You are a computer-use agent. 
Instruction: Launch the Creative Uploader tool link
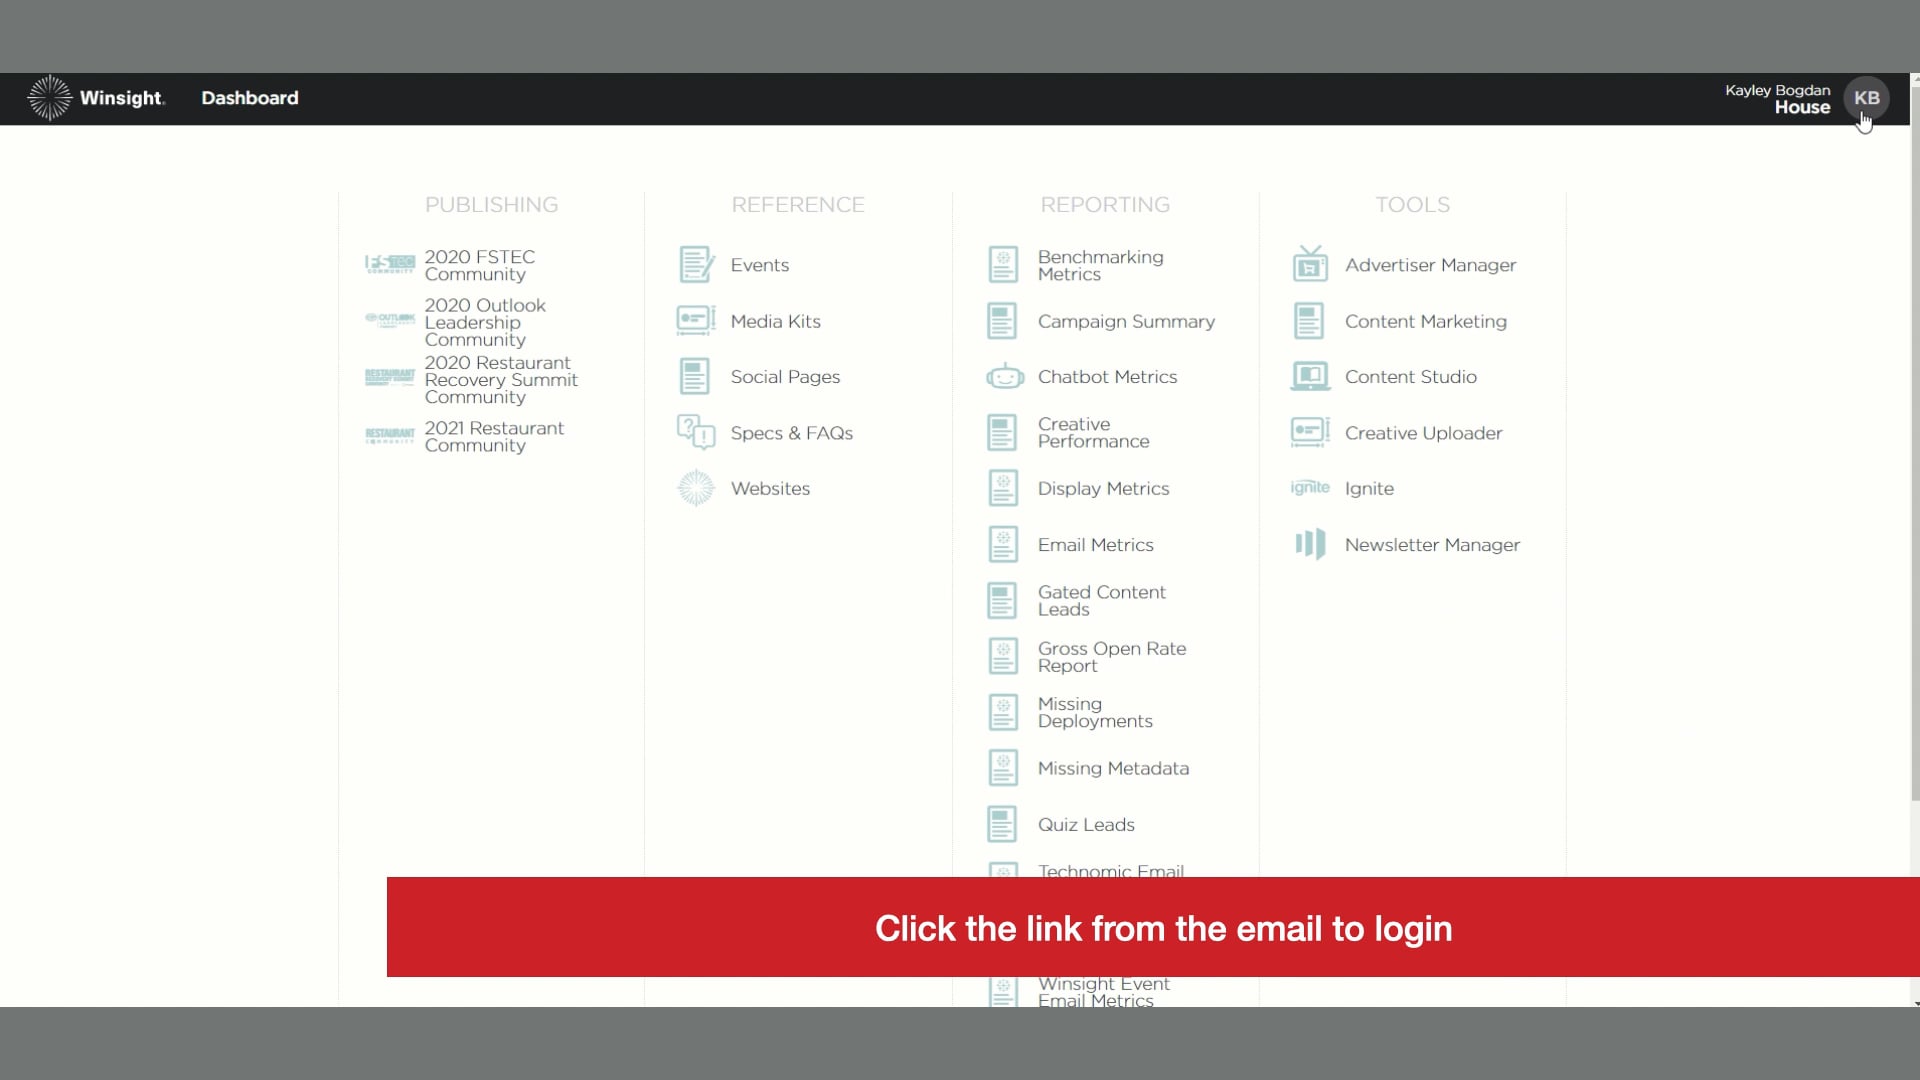1423,433
